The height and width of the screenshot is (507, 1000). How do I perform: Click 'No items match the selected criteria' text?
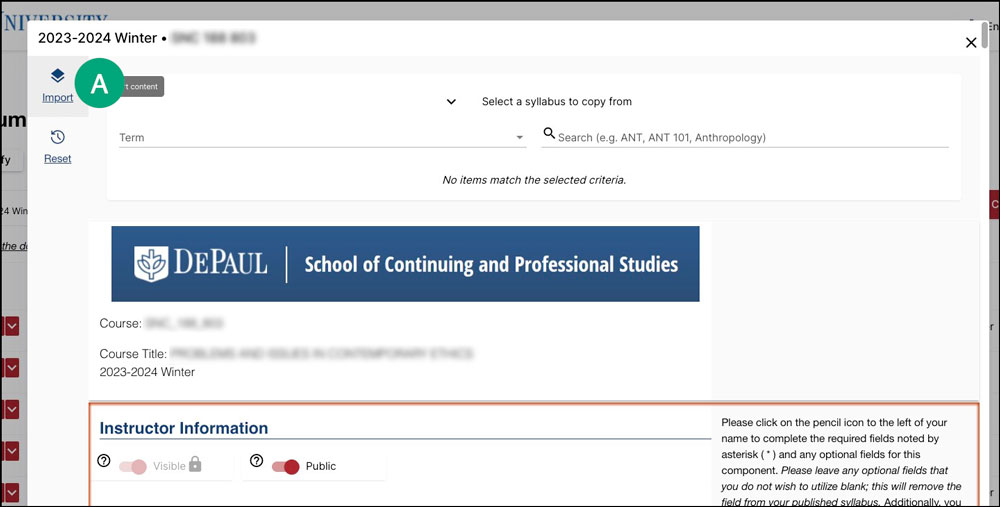click(534, 180)
